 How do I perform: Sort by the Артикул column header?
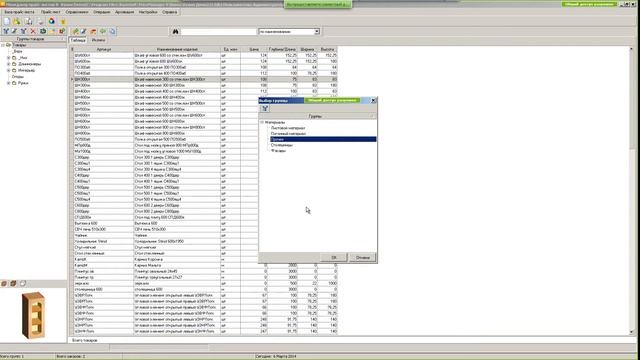coord(104,49)
